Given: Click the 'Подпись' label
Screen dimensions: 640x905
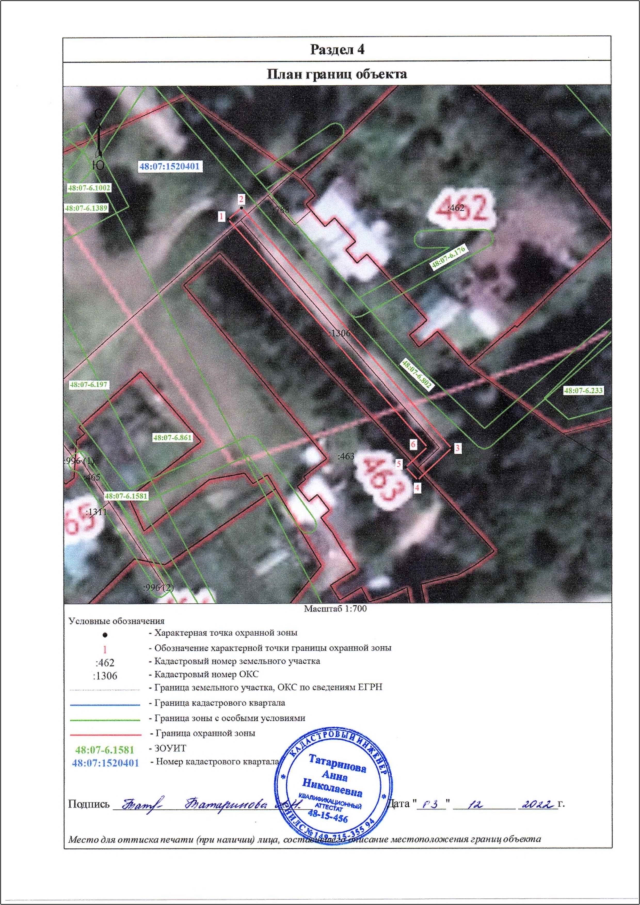Looking at the screenshot, I should pyautogui.click(x=88, y=805).
